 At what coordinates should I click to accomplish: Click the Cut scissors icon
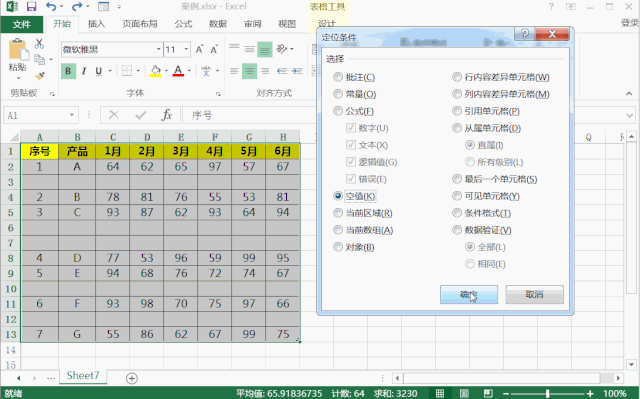(x=39, y=44)
